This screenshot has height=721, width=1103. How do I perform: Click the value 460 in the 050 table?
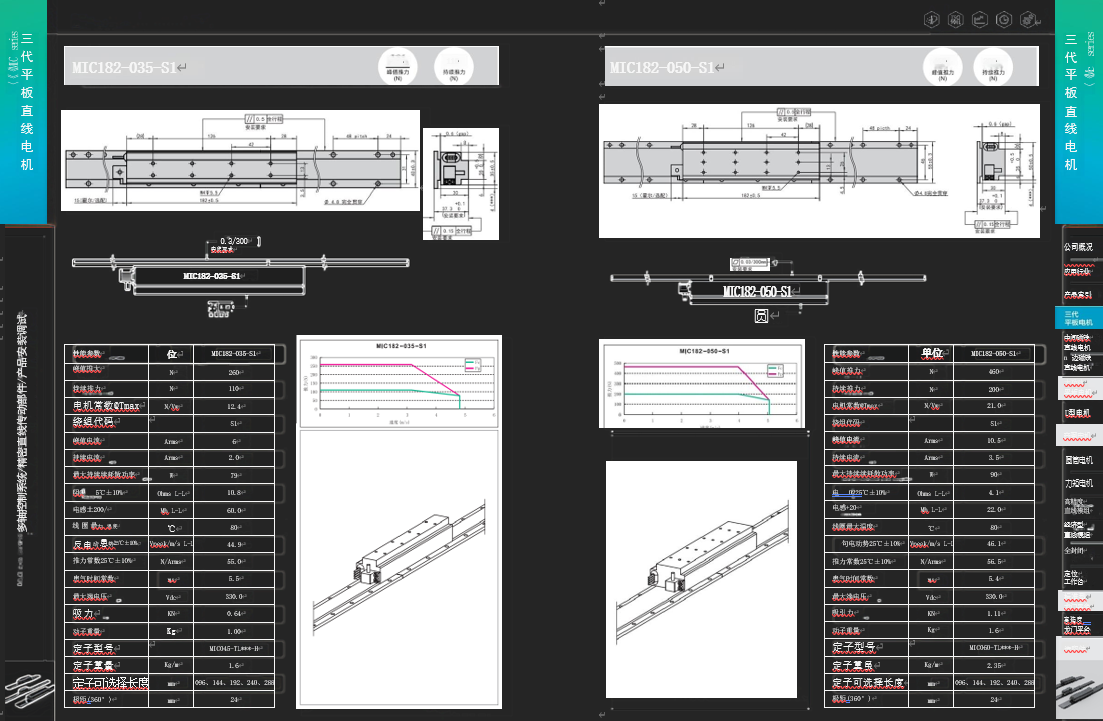[994, 371]
